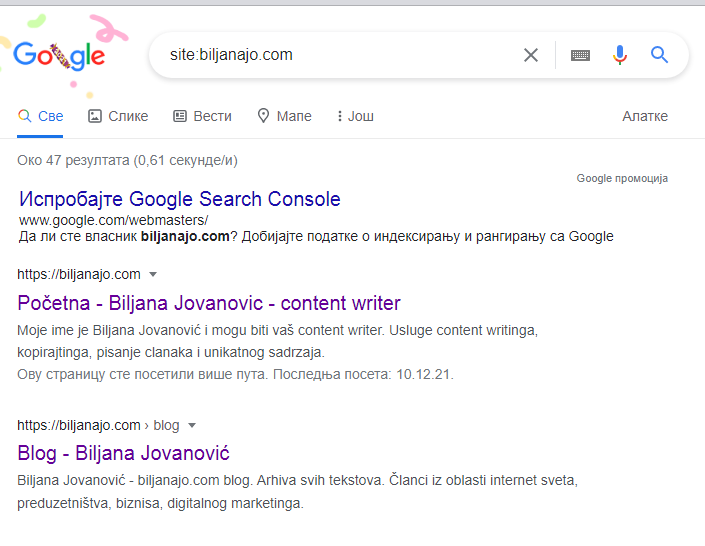Select the Све results tab
The image size is (705, 546).
coord(40,116)
